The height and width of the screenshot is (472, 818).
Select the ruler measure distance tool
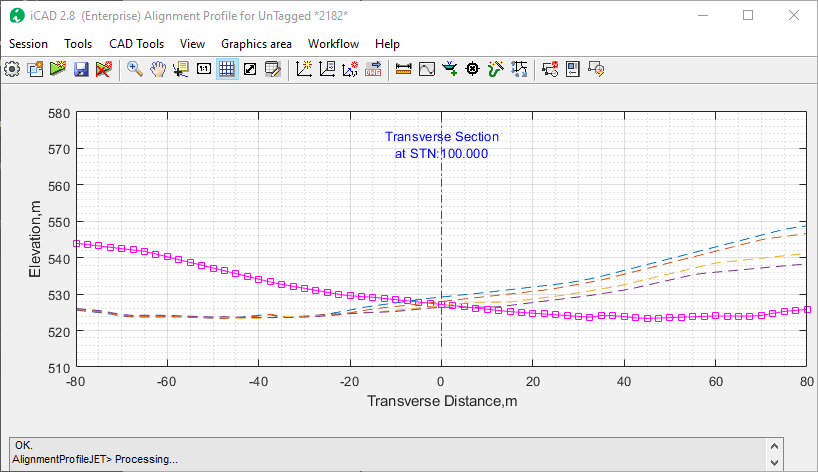coord(404,69)
